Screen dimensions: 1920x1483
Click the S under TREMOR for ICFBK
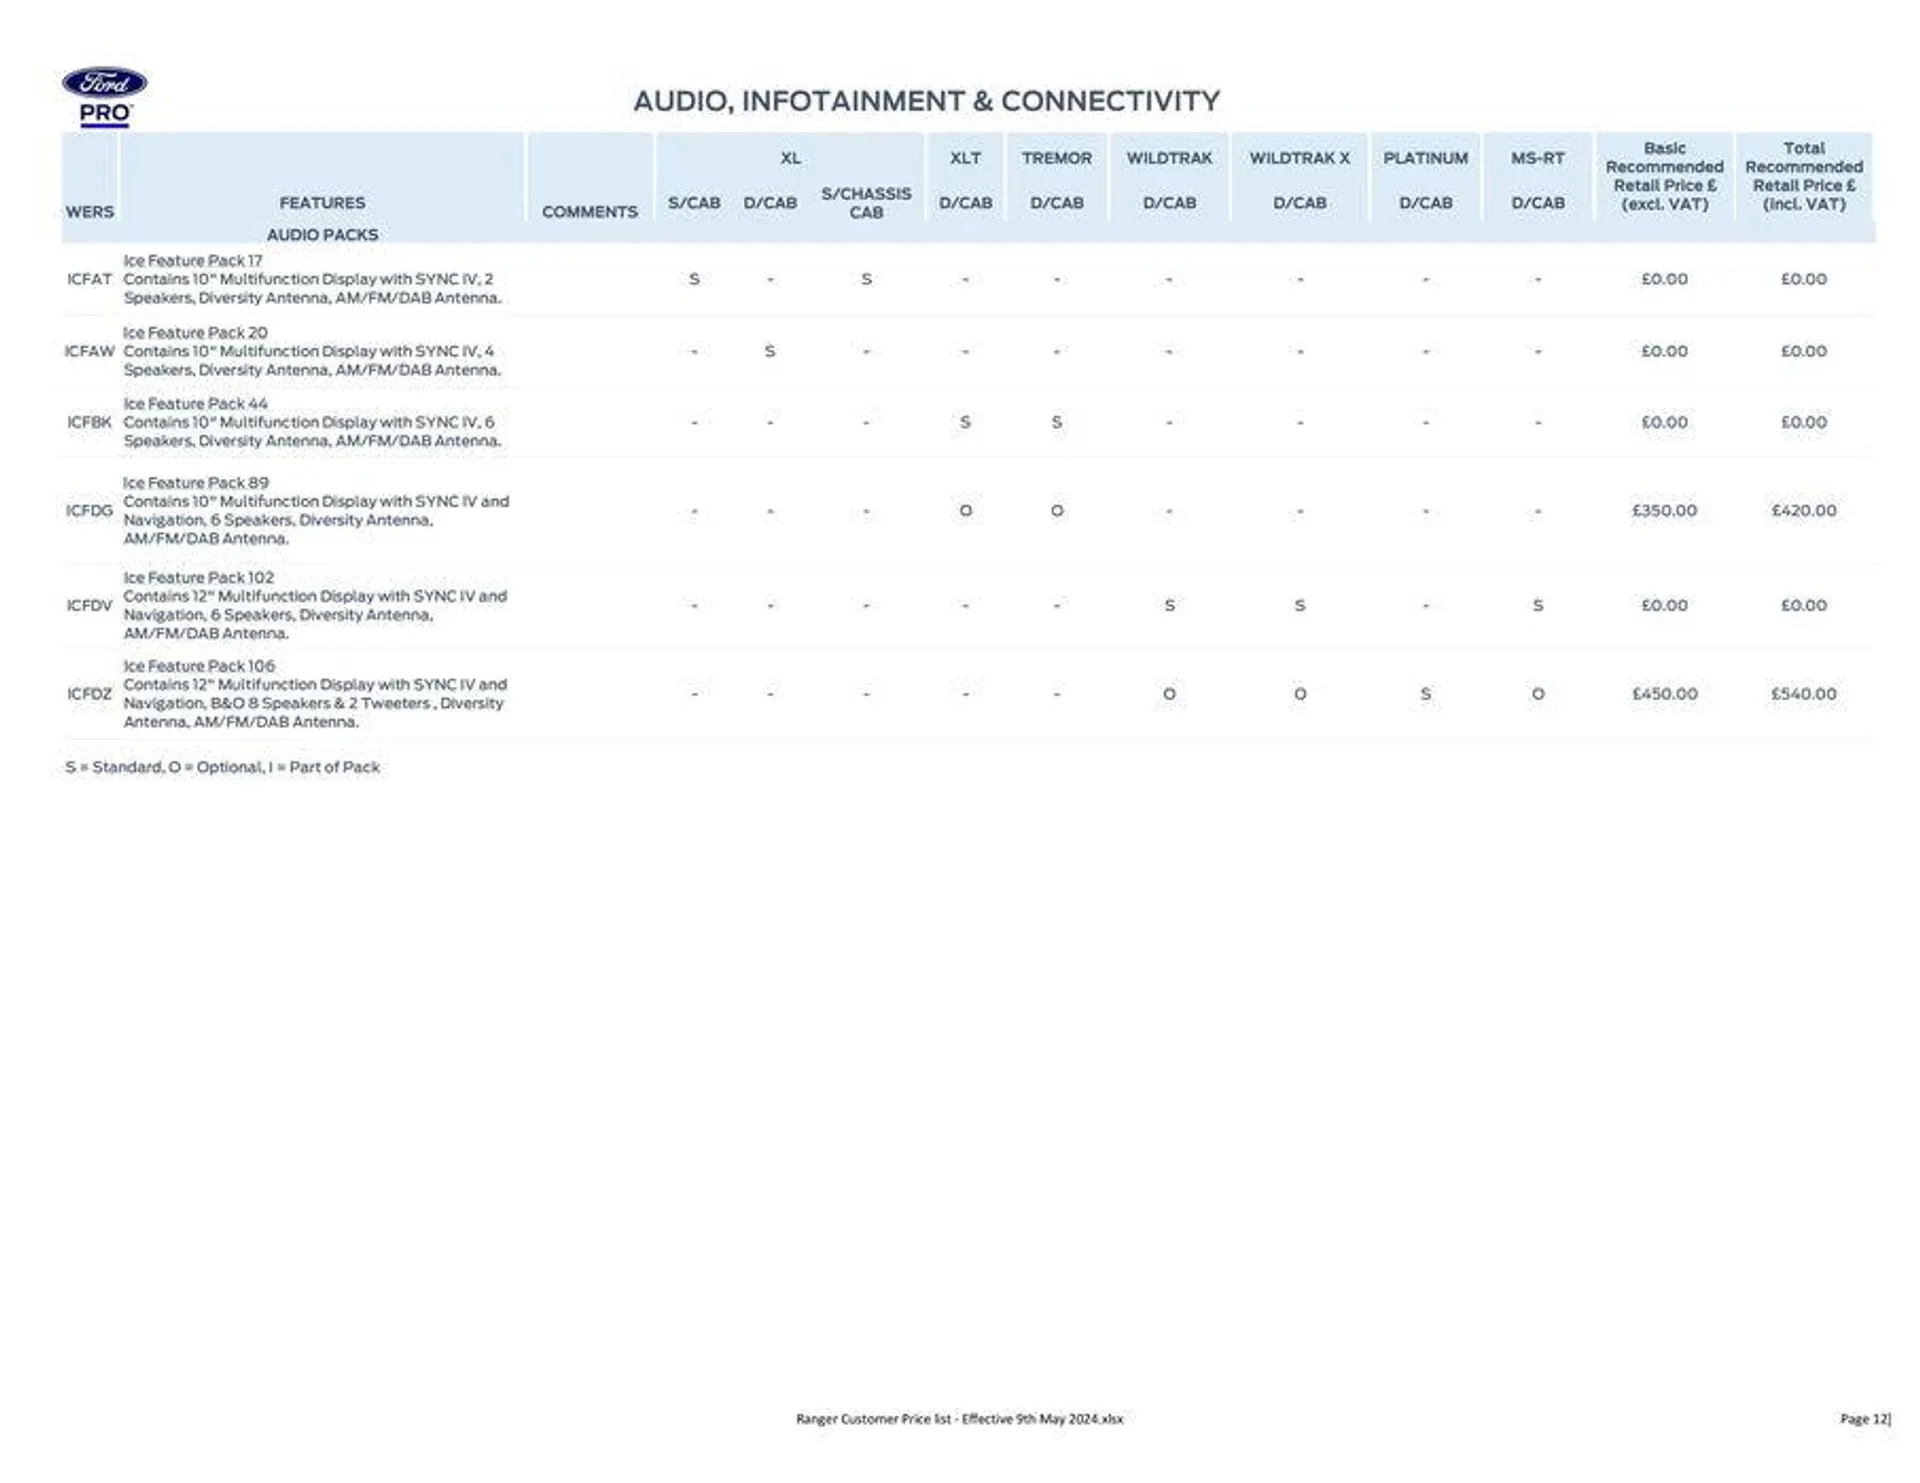[x=1057, y=422]
